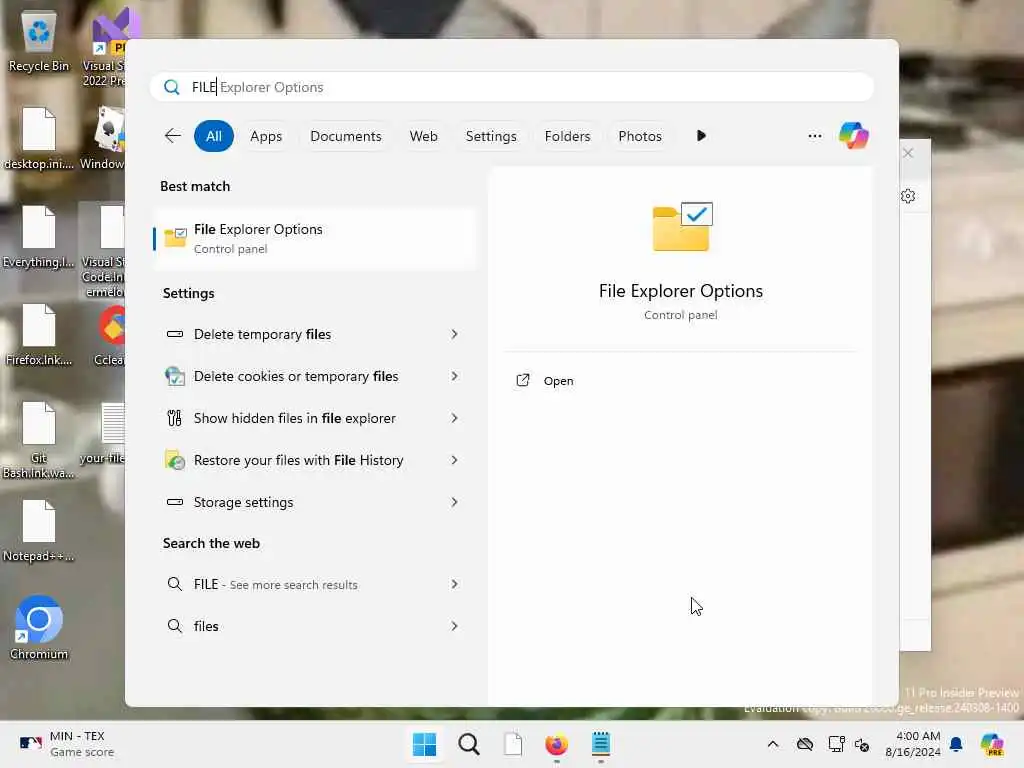1024x768 pixels.
Task: Expand the Storage settings chevron
Action: pyautogui.click(x=455, y=502)
